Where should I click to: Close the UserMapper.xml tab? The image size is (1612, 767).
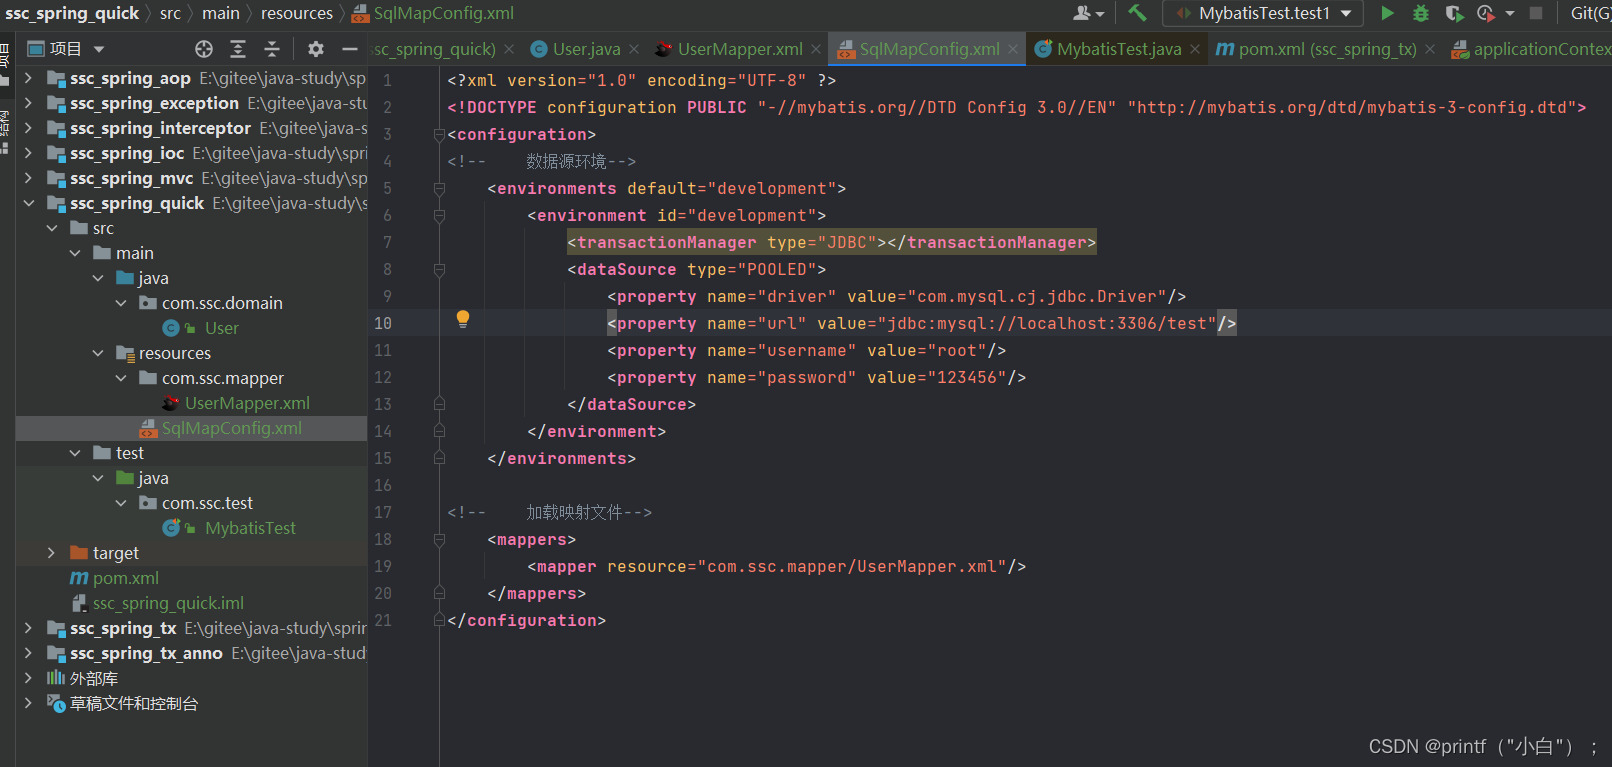[x=816, y=49]
